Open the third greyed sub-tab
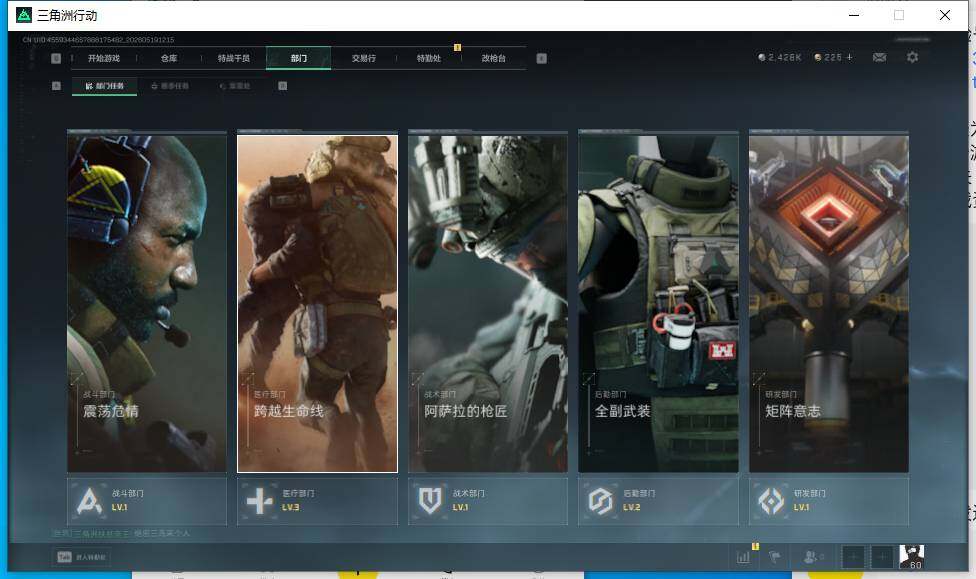Image resolution: width=976 pixels, height=579 pixels. [x=235, y=86]
